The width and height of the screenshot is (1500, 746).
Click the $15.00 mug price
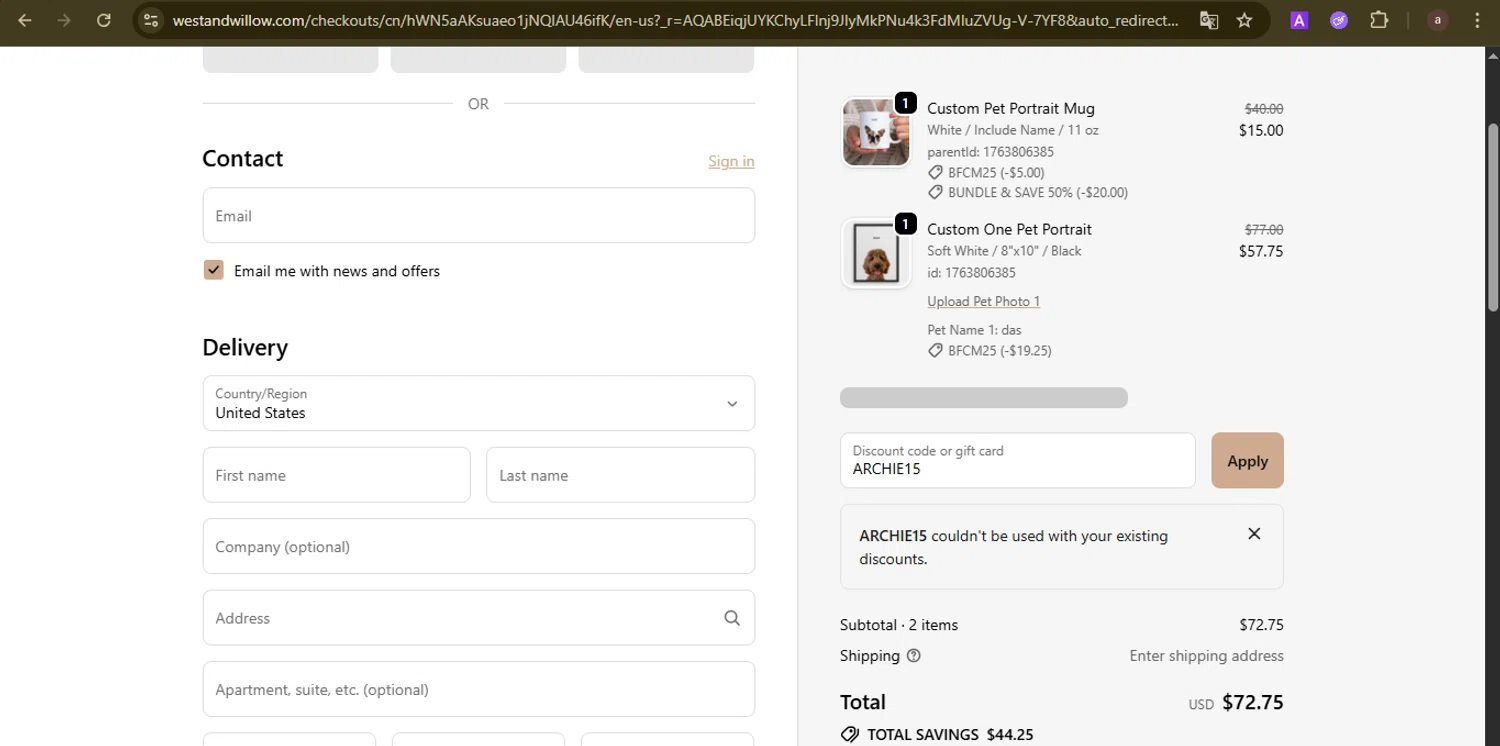[1261, 130]
